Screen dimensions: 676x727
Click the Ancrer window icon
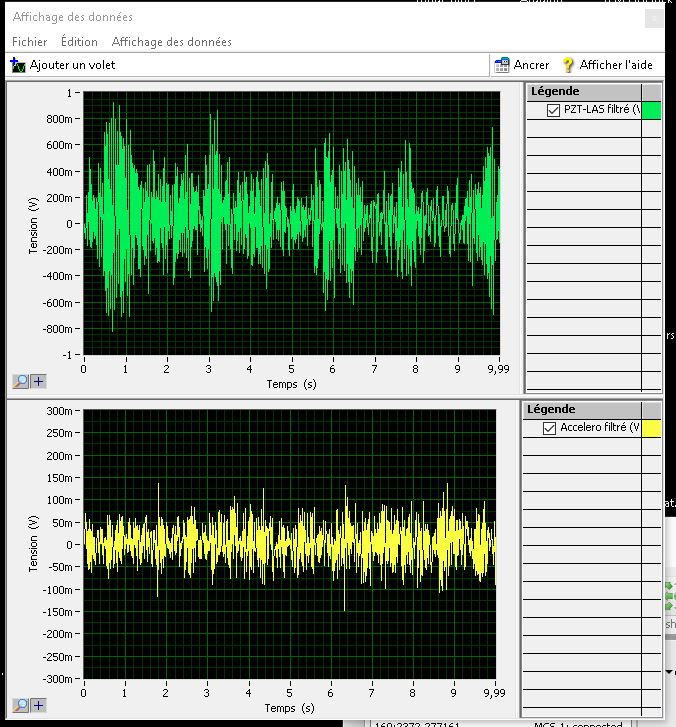tap(502, 65)
